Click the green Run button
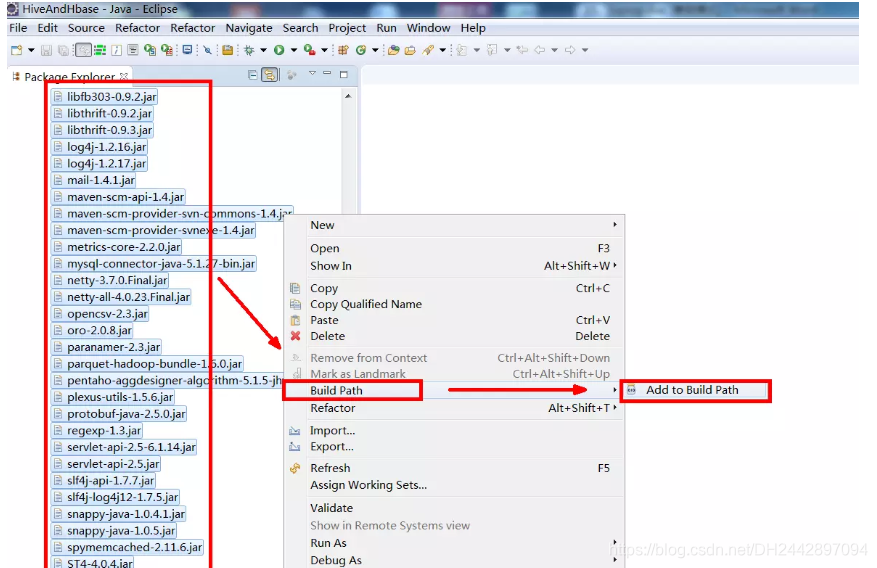 coord(279,50)
